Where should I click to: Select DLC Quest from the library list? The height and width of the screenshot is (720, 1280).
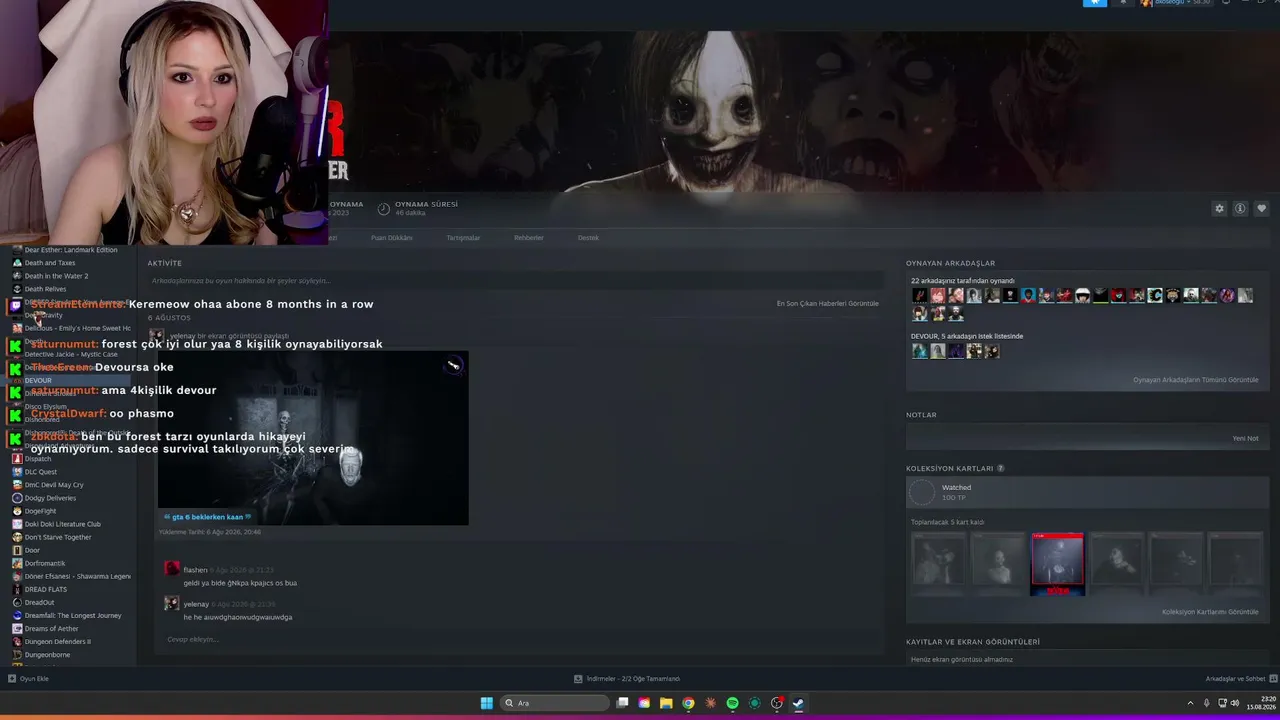[41, 472]
